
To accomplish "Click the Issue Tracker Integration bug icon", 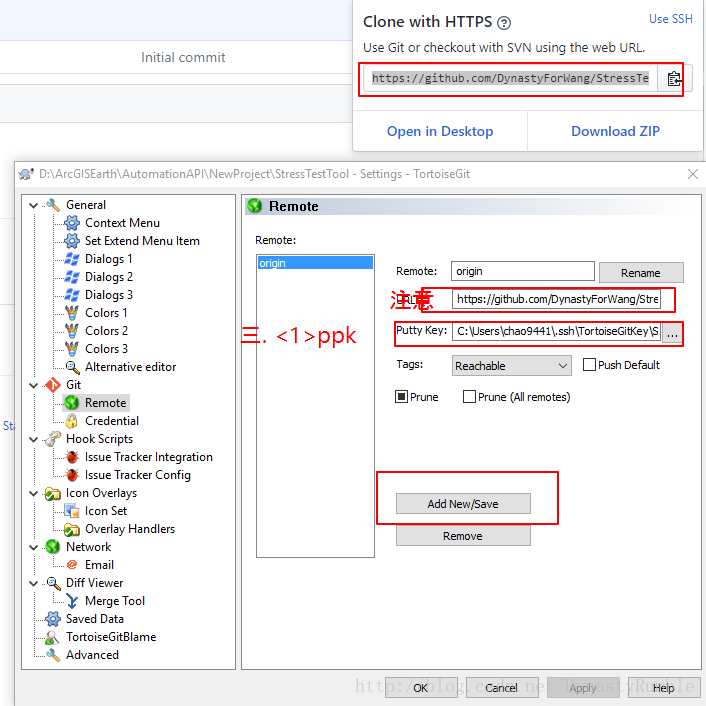I will (x=72, y=457).
